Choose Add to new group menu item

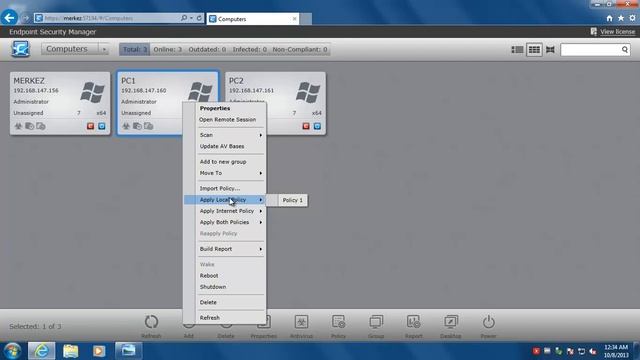pos(223,162)
